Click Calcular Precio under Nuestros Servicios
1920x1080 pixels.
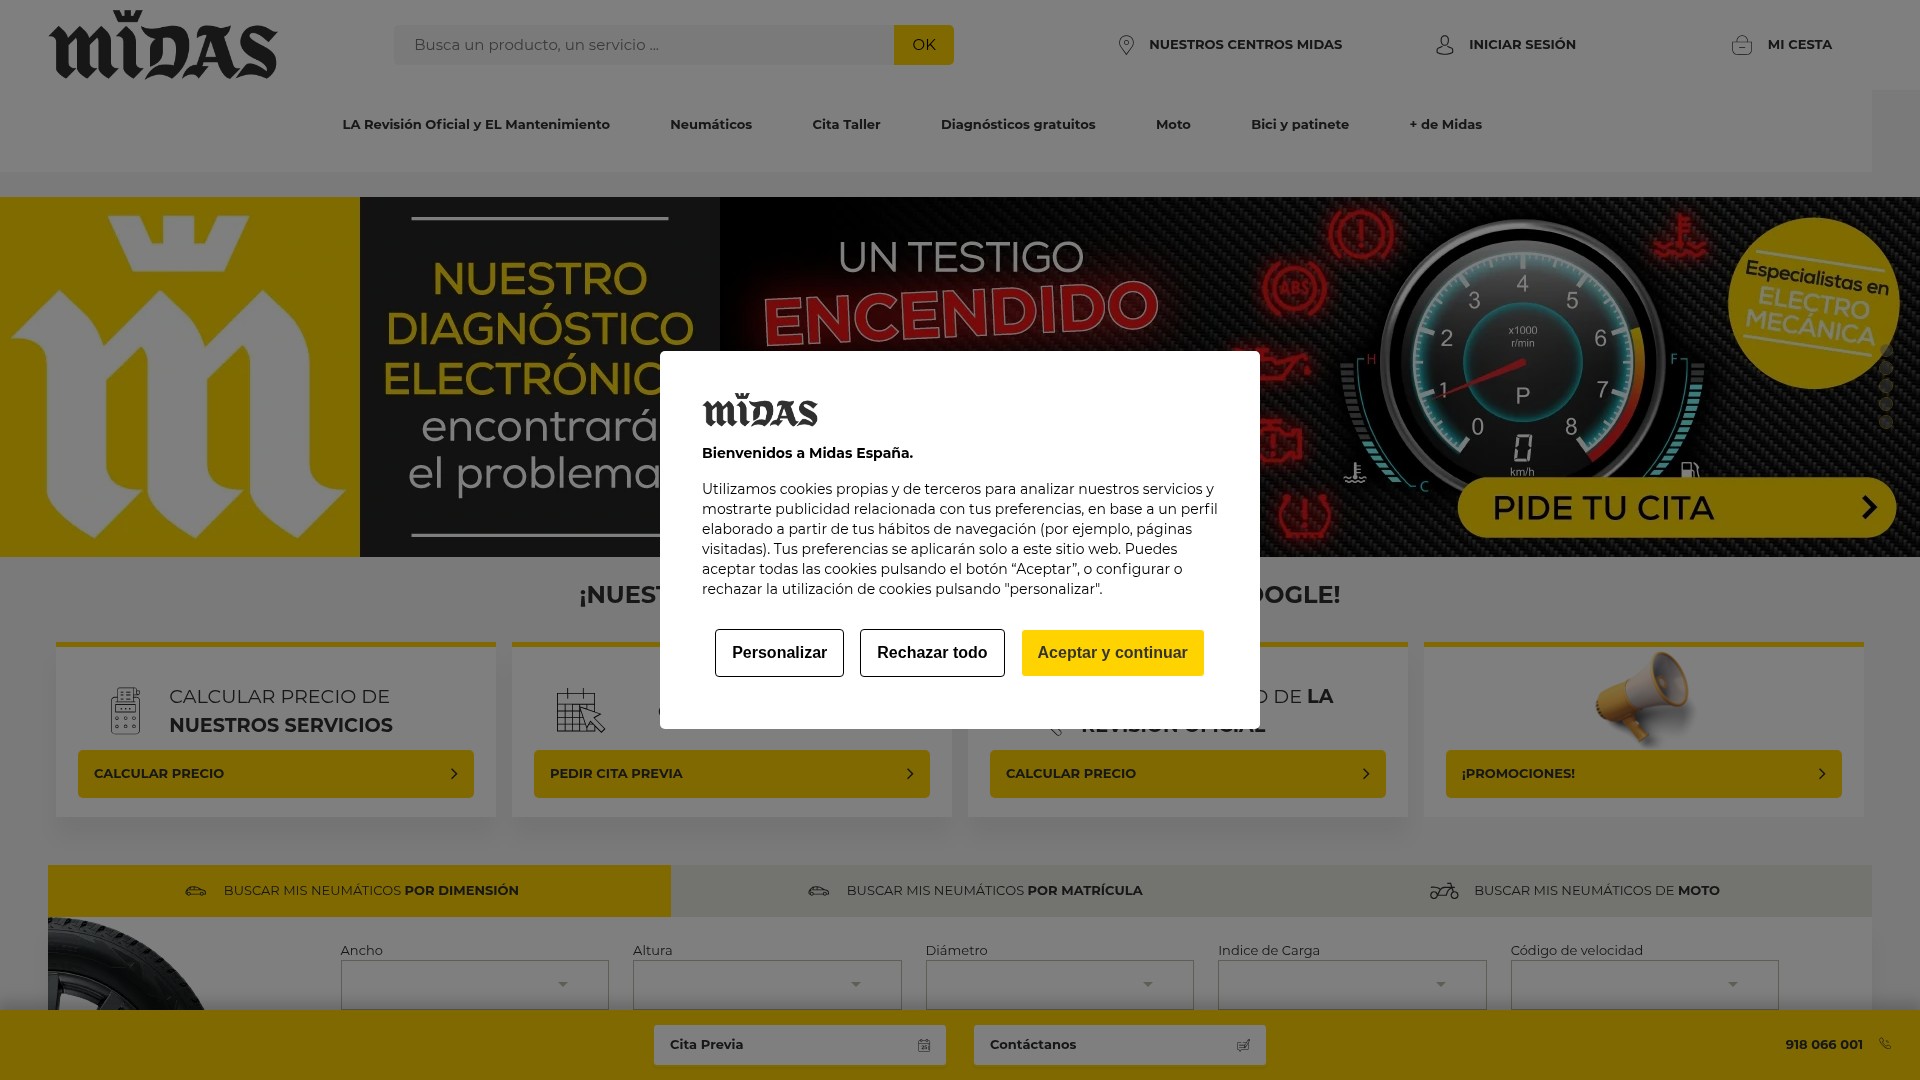pos(276,774)
